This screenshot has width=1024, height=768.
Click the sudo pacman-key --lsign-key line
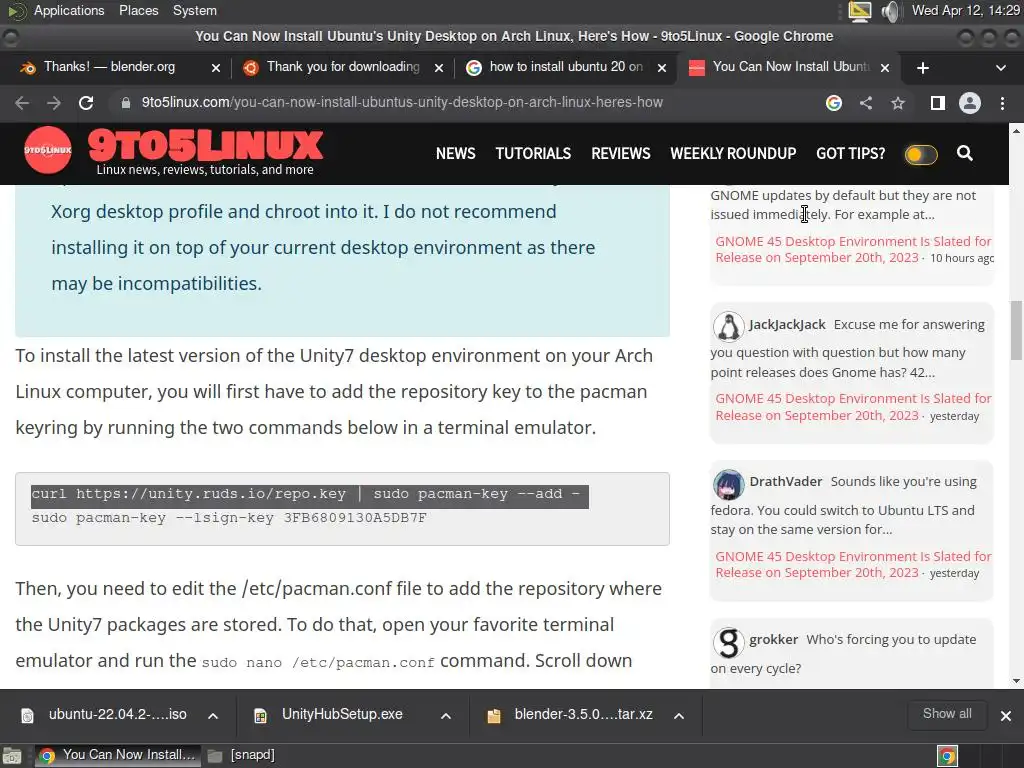[x=229, y=519]
